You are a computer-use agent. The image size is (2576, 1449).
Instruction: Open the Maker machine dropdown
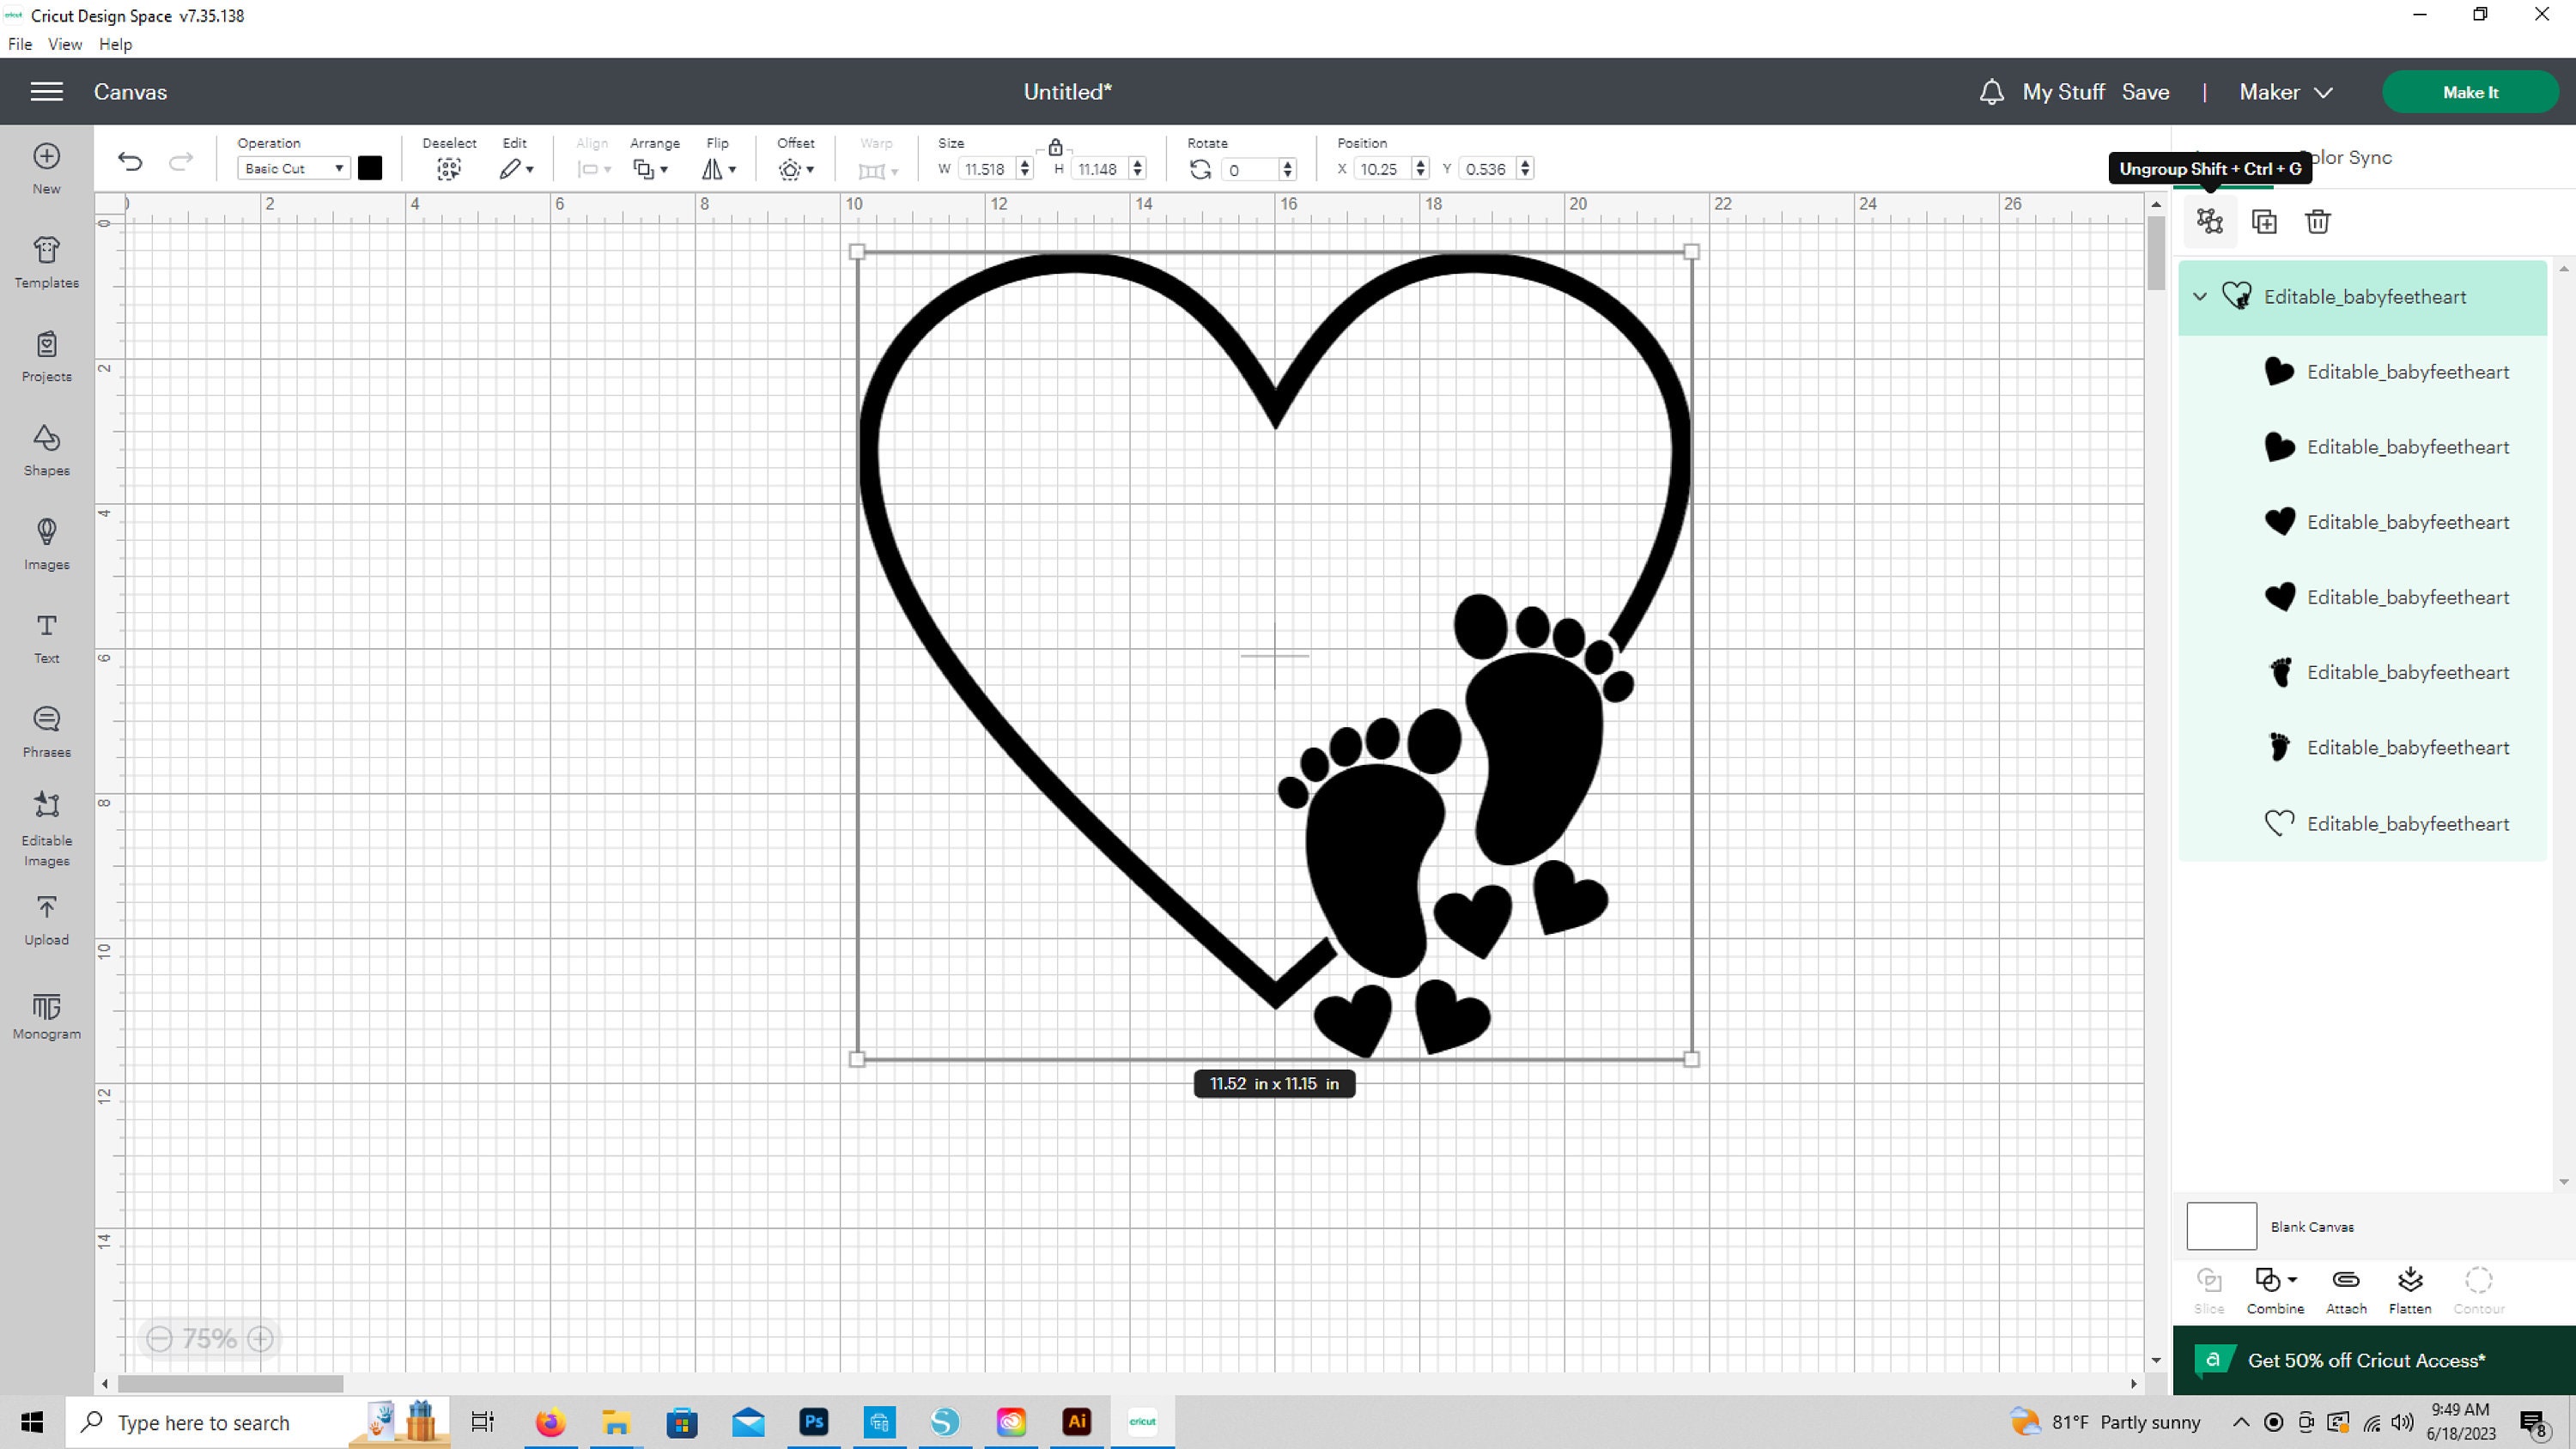(2286, 92)
